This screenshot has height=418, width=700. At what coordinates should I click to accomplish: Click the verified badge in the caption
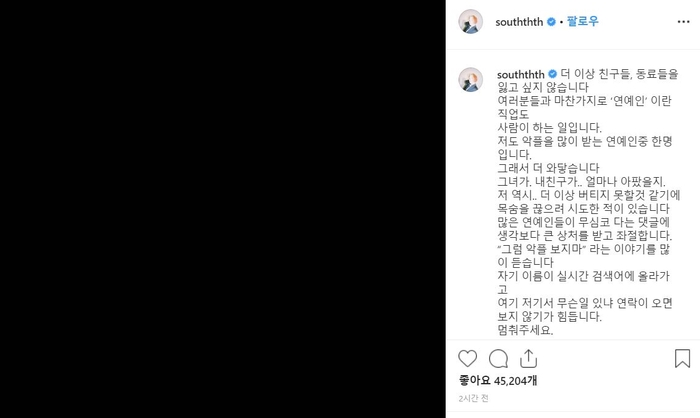point(552,74)
